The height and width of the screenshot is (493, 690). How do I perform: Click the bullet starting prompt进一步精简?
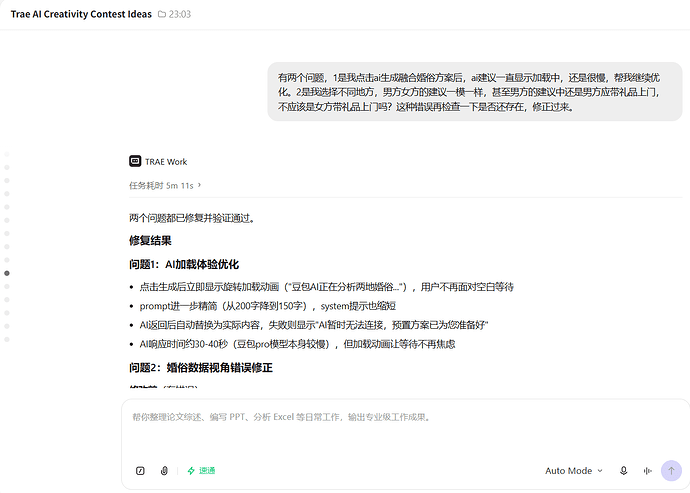point(268,306)
